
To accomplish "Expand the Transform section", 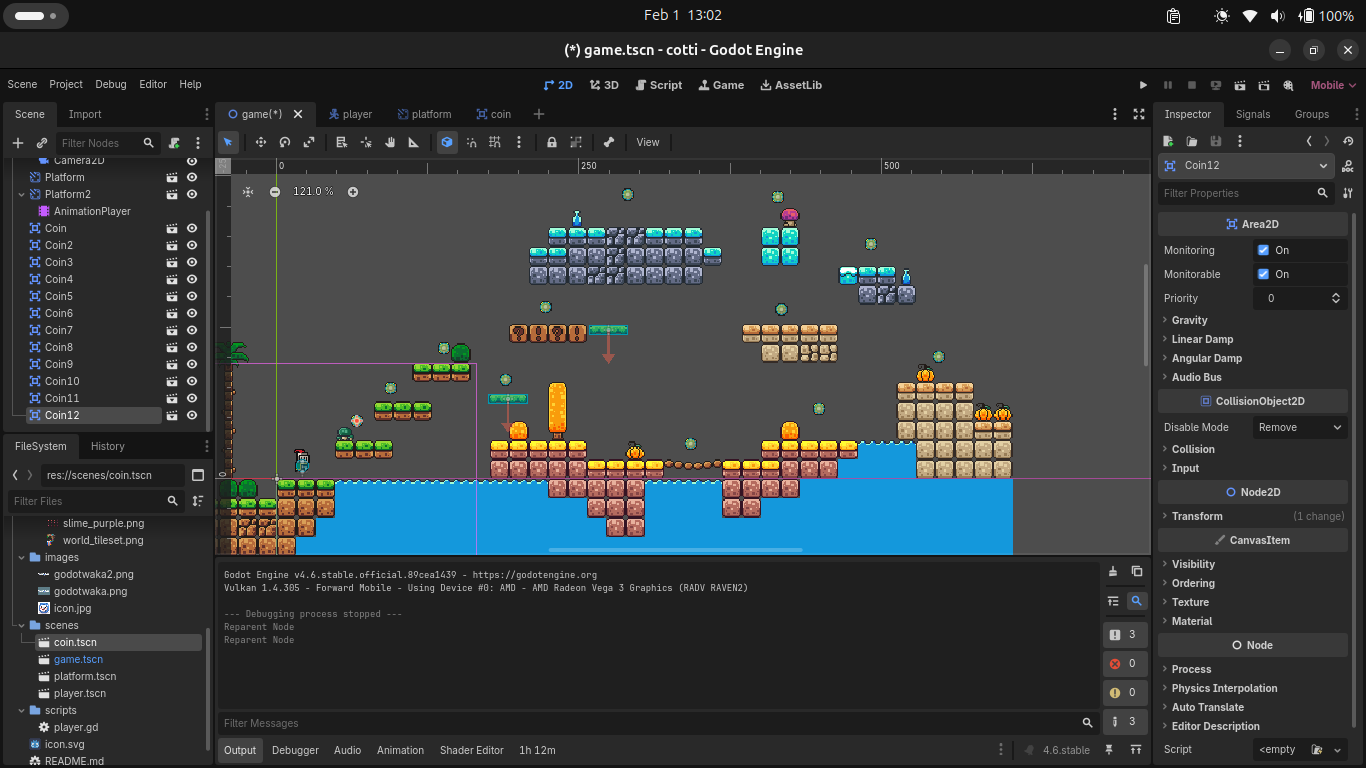I will tap(1196, 516).
